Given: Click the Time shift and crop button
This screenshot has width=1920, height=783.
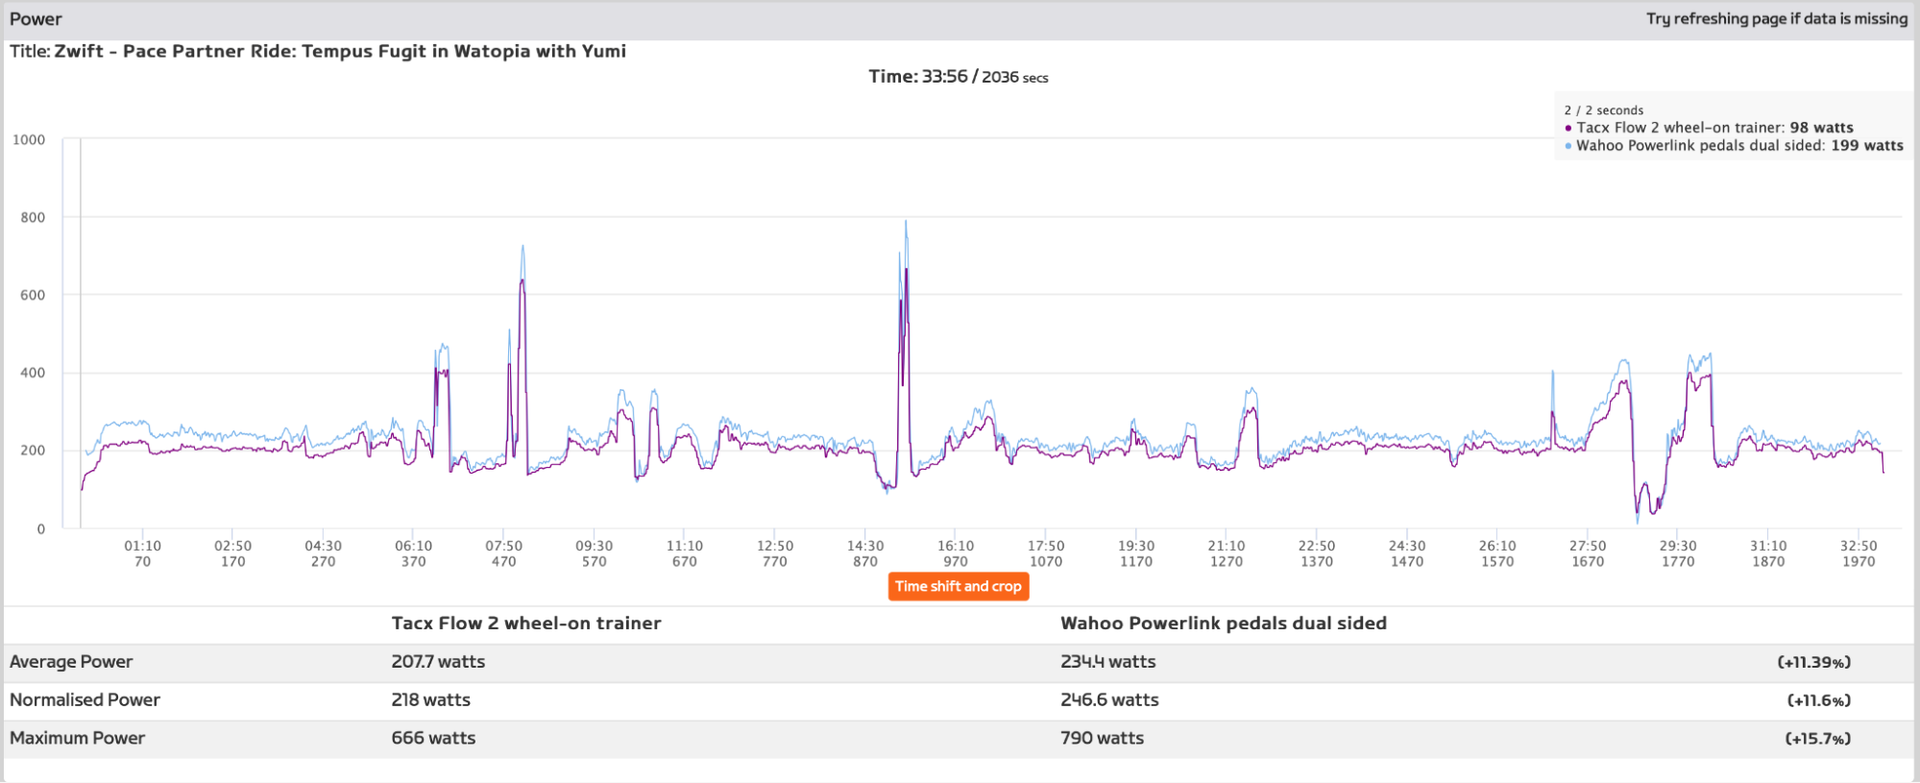Looking at the screenshot, I should coord(958,586).
